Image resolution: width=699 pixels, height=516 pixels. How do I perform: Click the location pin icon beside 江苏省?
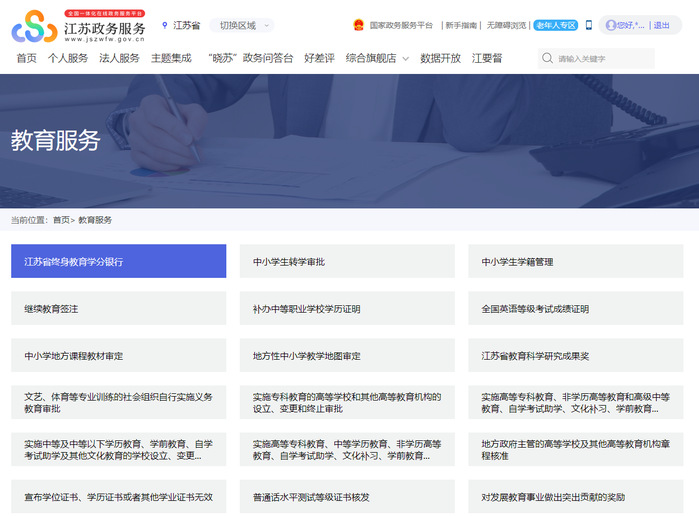[x=165, y=25]
